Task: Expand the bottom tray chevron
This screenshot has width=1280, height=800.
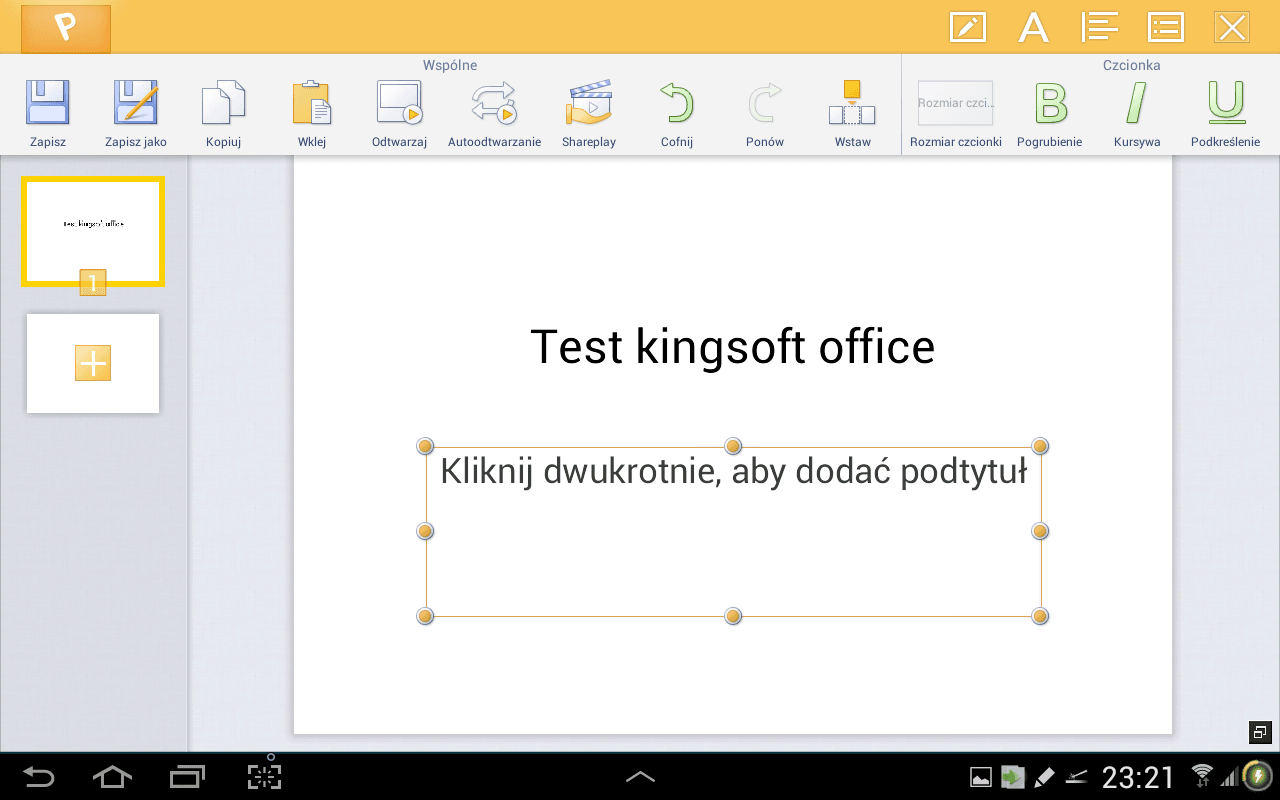Action: point(640,776)
